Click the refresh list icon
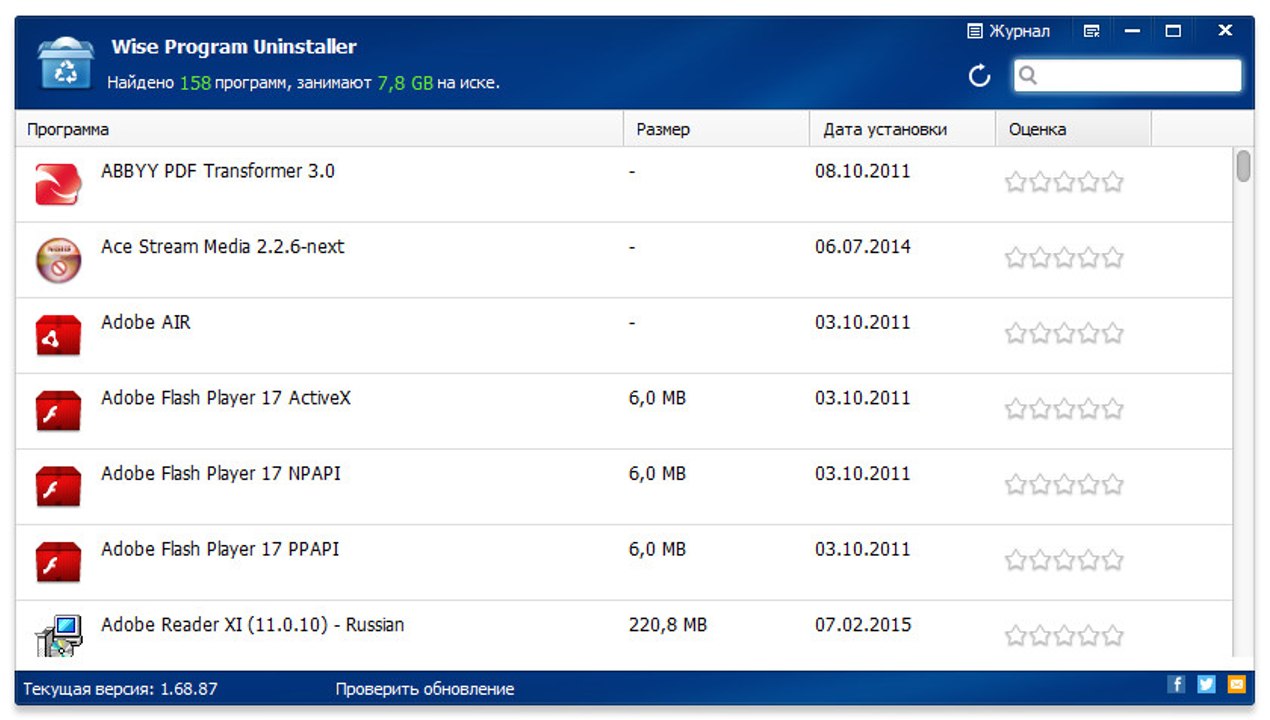Image resolution: width=1270 pixels, height=720 pixels. pos(980,75)
